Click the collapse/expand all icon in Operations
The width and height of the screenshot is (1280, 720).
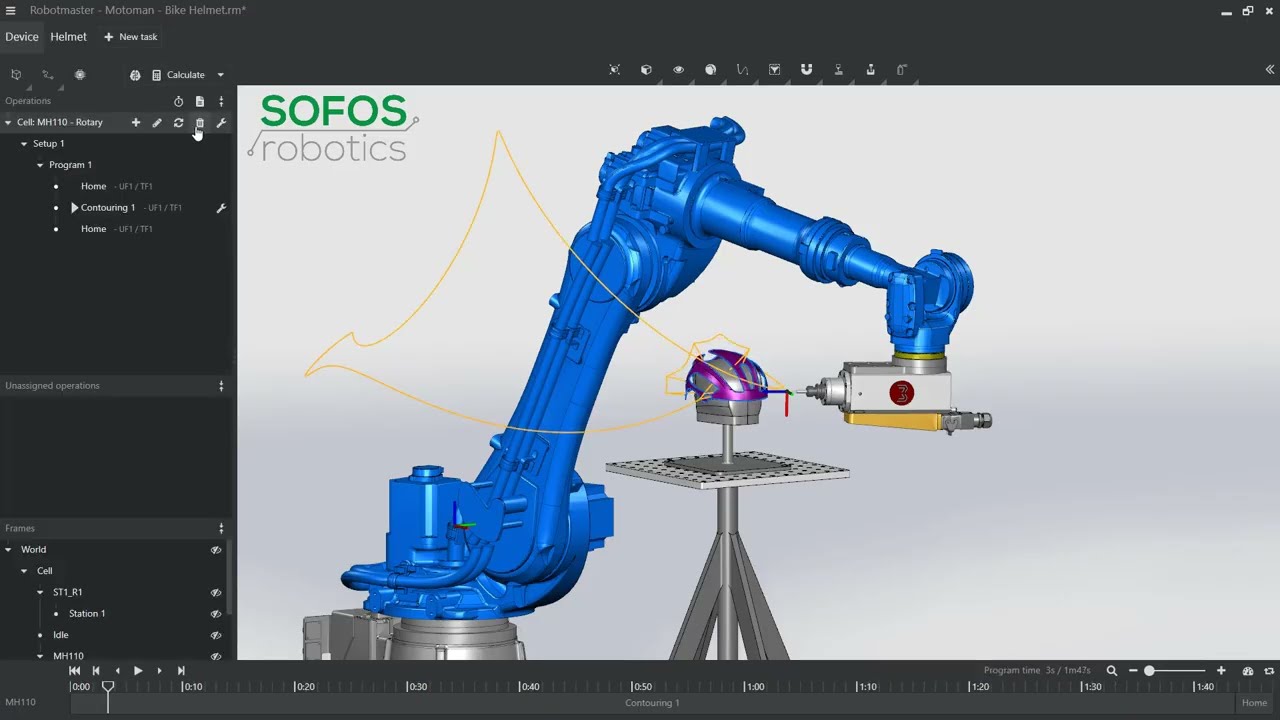(x=221, y=101)
